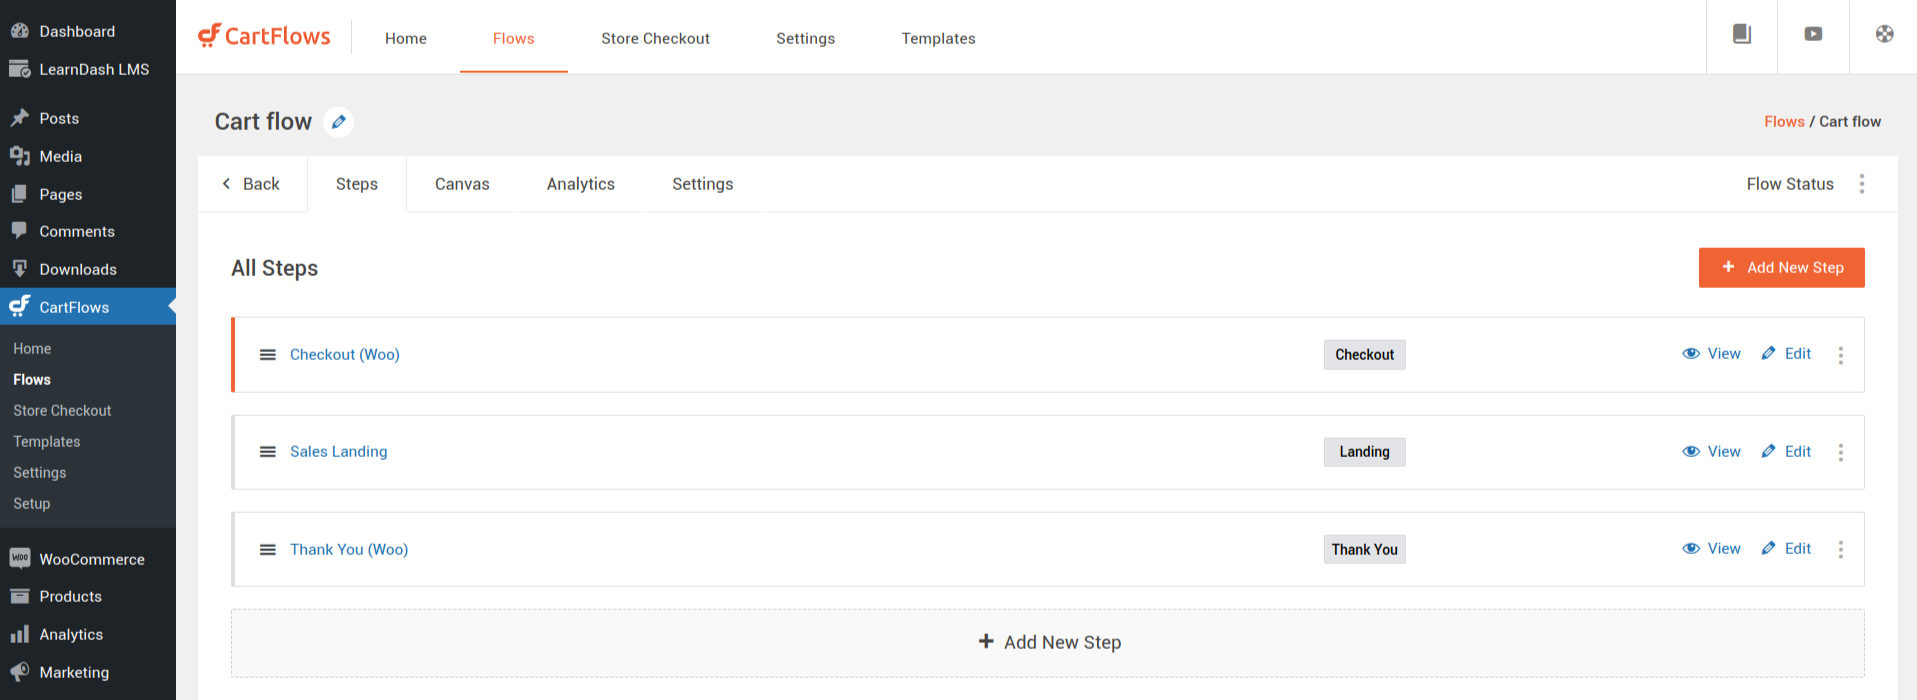The width and height of the screenshot is (1917, 700).
Task: Open more options for Thank You (Woo) step
Action: 1841,550
